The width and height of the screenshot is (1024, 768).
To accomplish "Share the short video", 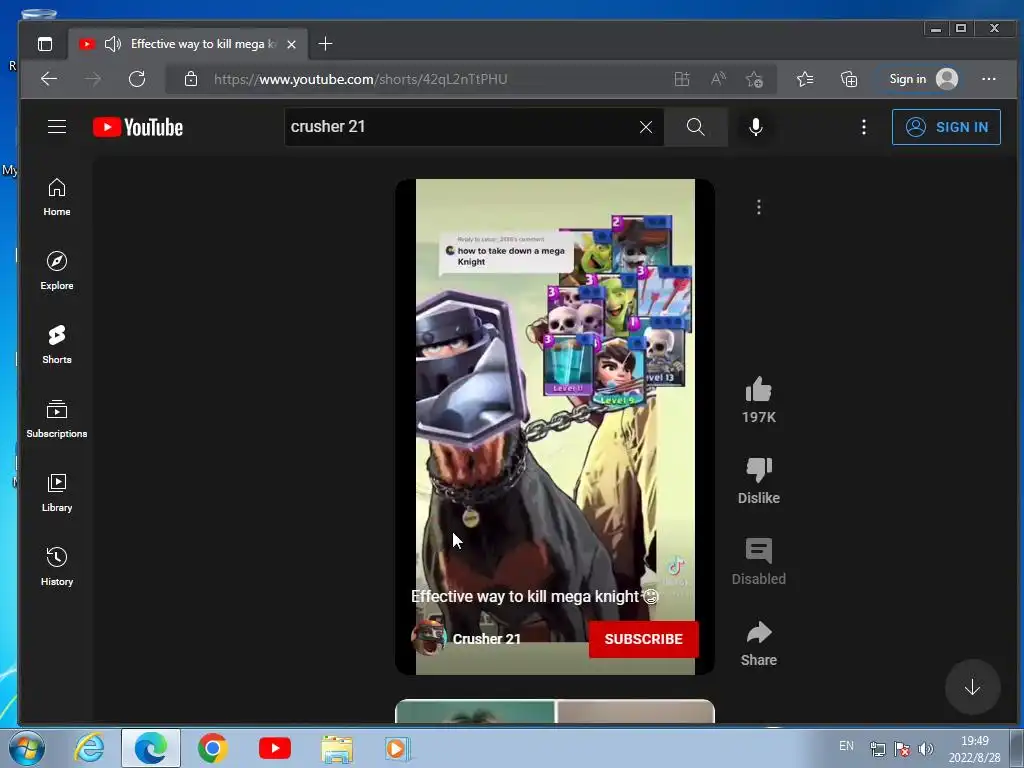I will 758,632.
